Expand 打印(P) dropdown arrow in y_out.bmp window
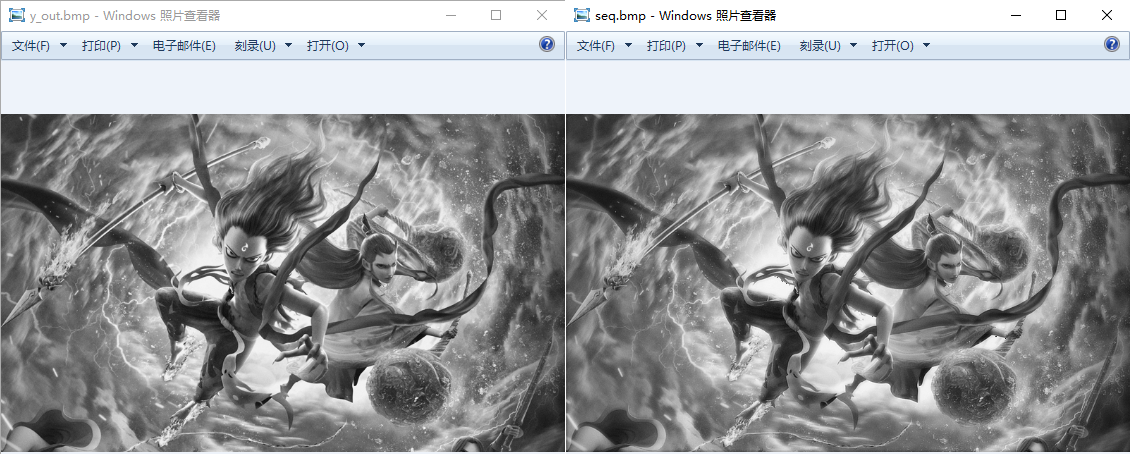This screenshot has height=454, width=1130. tap(134, 45)
